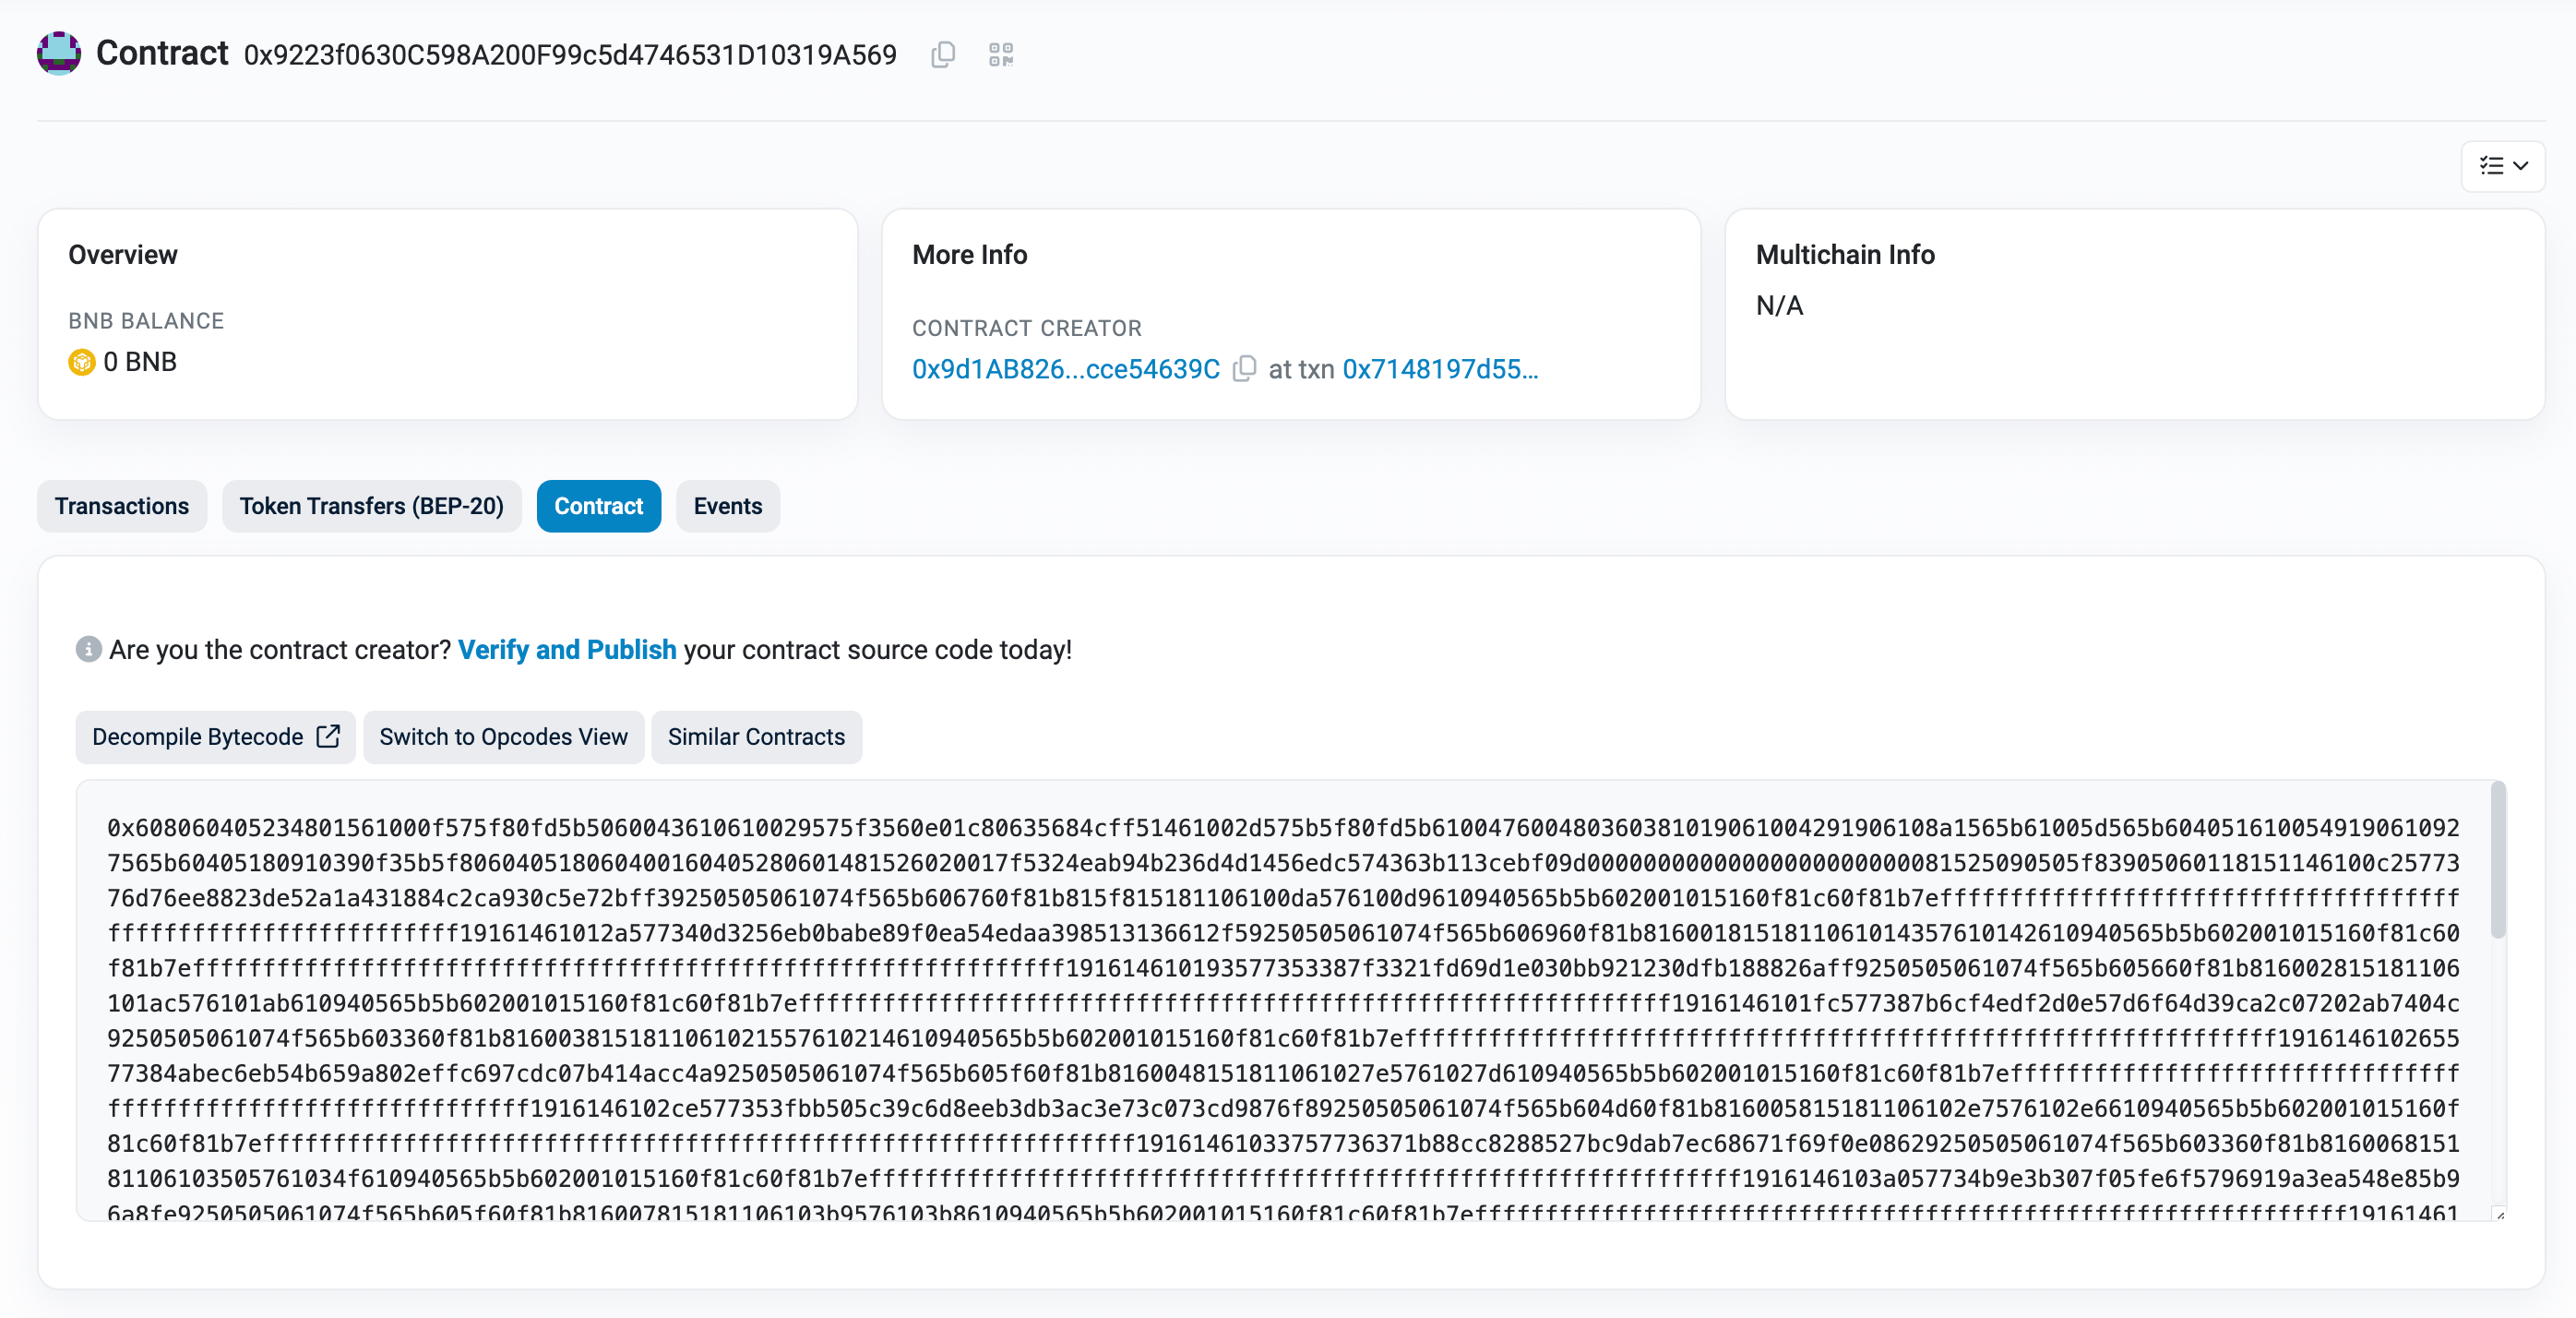Click inside the bytecode text area
Screen dimensions: 2576x1318
coord(1280,1000)
